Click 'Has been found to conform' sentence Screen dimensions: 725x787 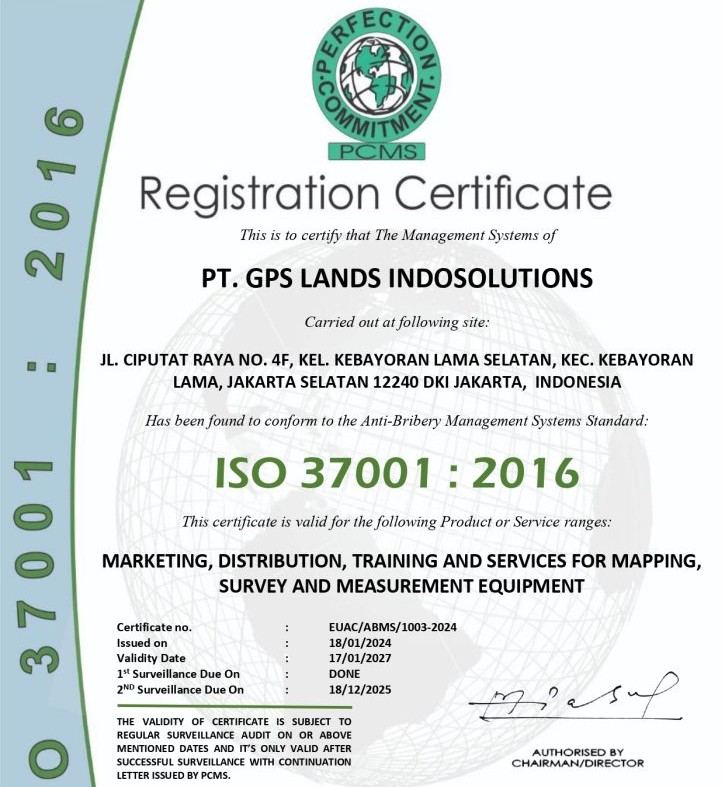397,421
